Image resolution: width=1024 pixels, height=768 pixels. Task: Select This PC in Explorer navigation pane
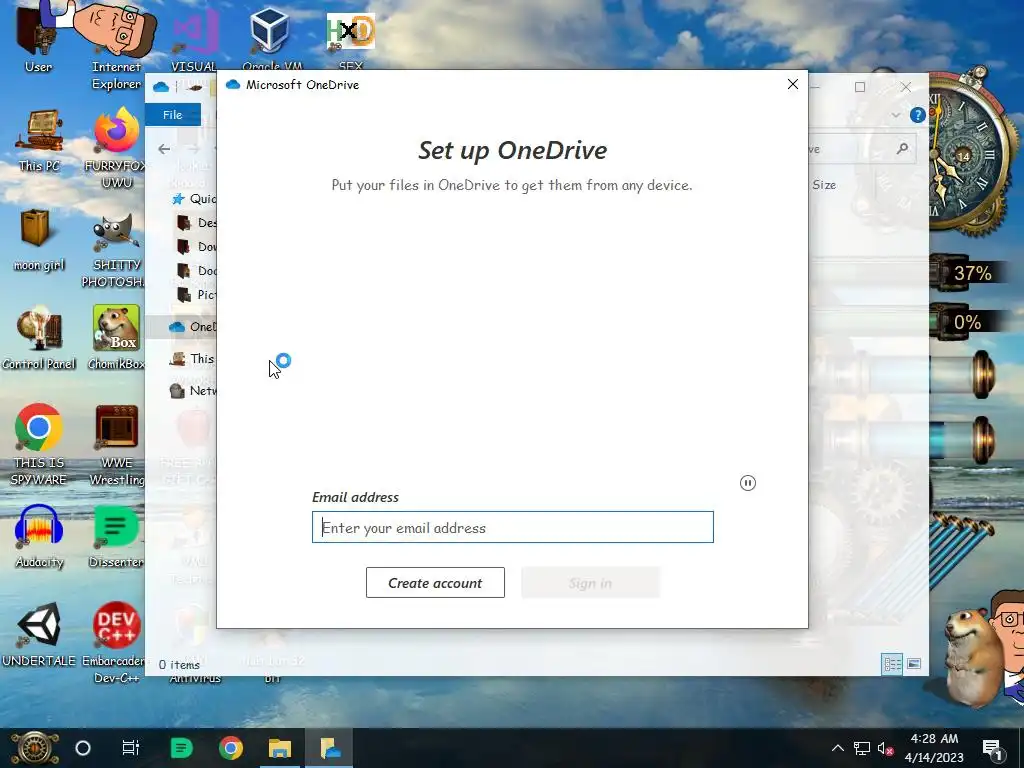(x=192, y=359)
